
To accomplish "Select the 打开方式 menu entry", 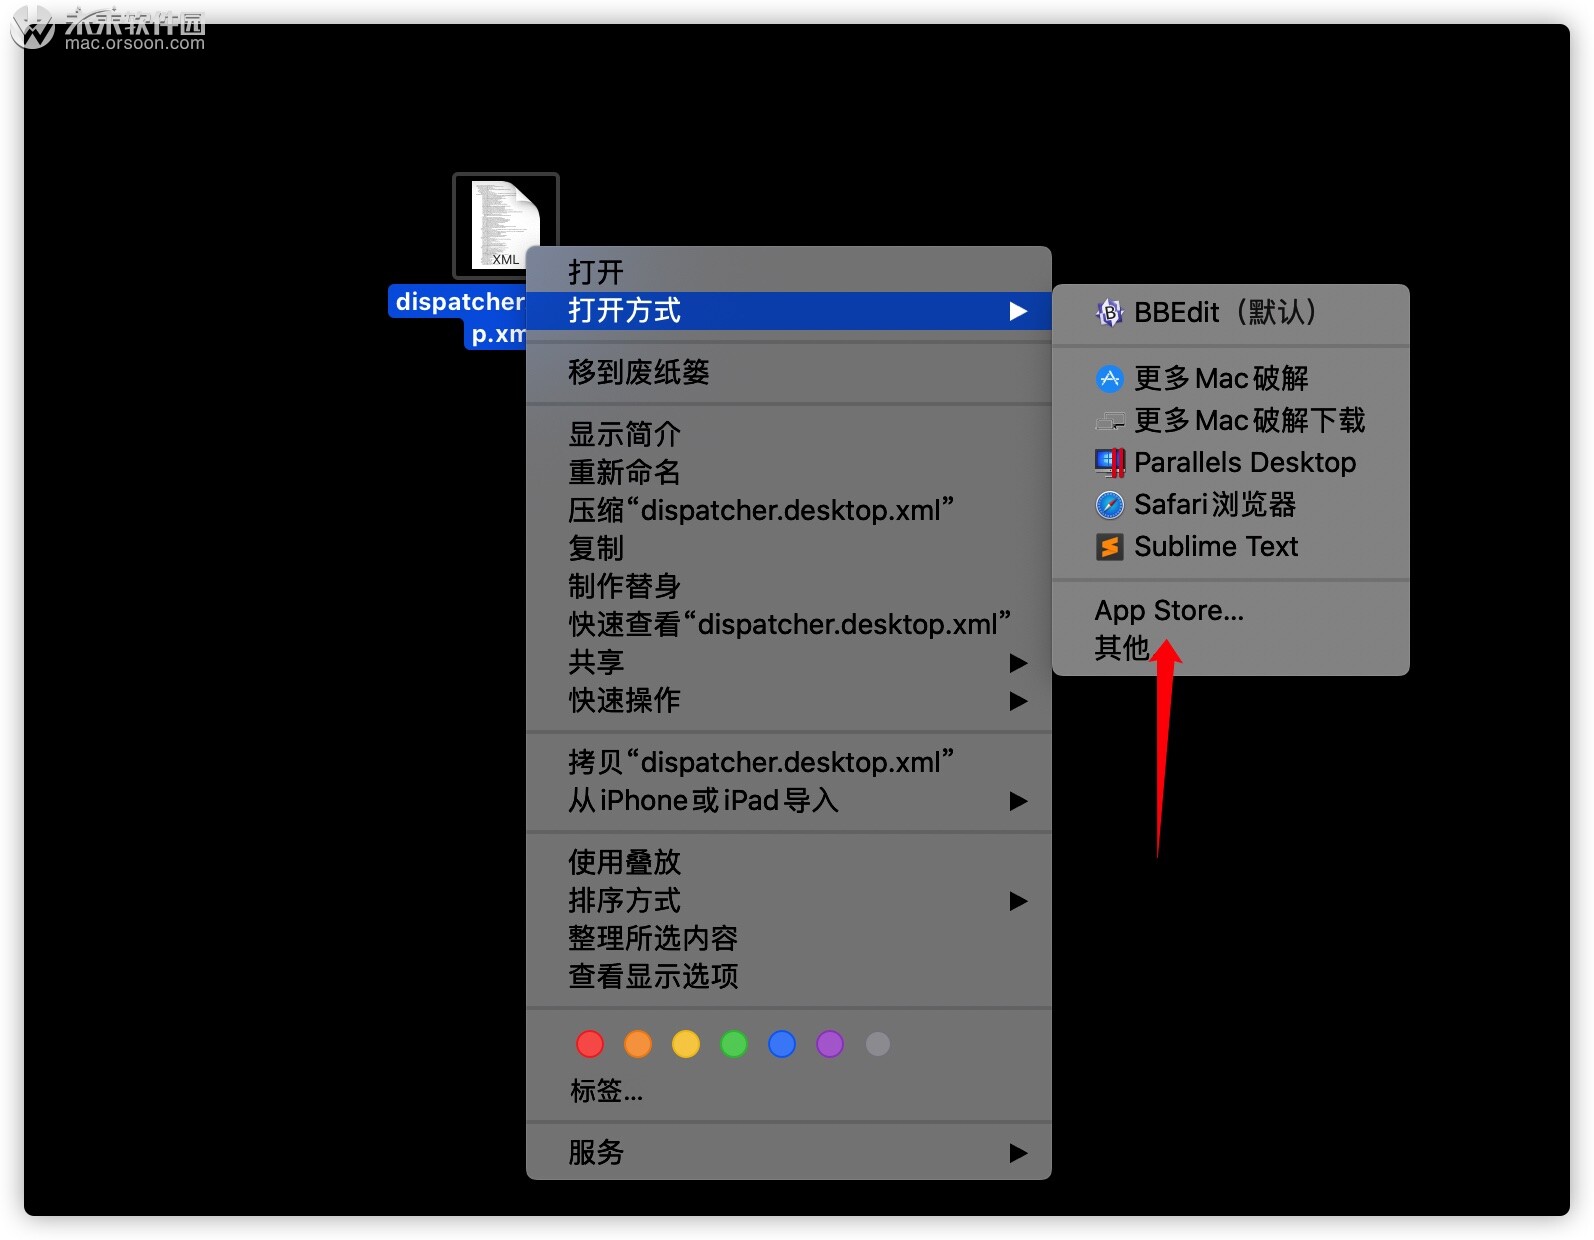I will (x=788, y=311).
